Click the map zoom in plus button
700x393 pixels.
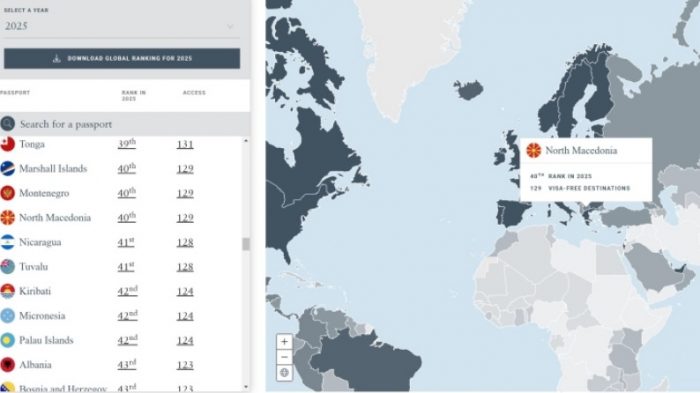(x=284, y=342)
